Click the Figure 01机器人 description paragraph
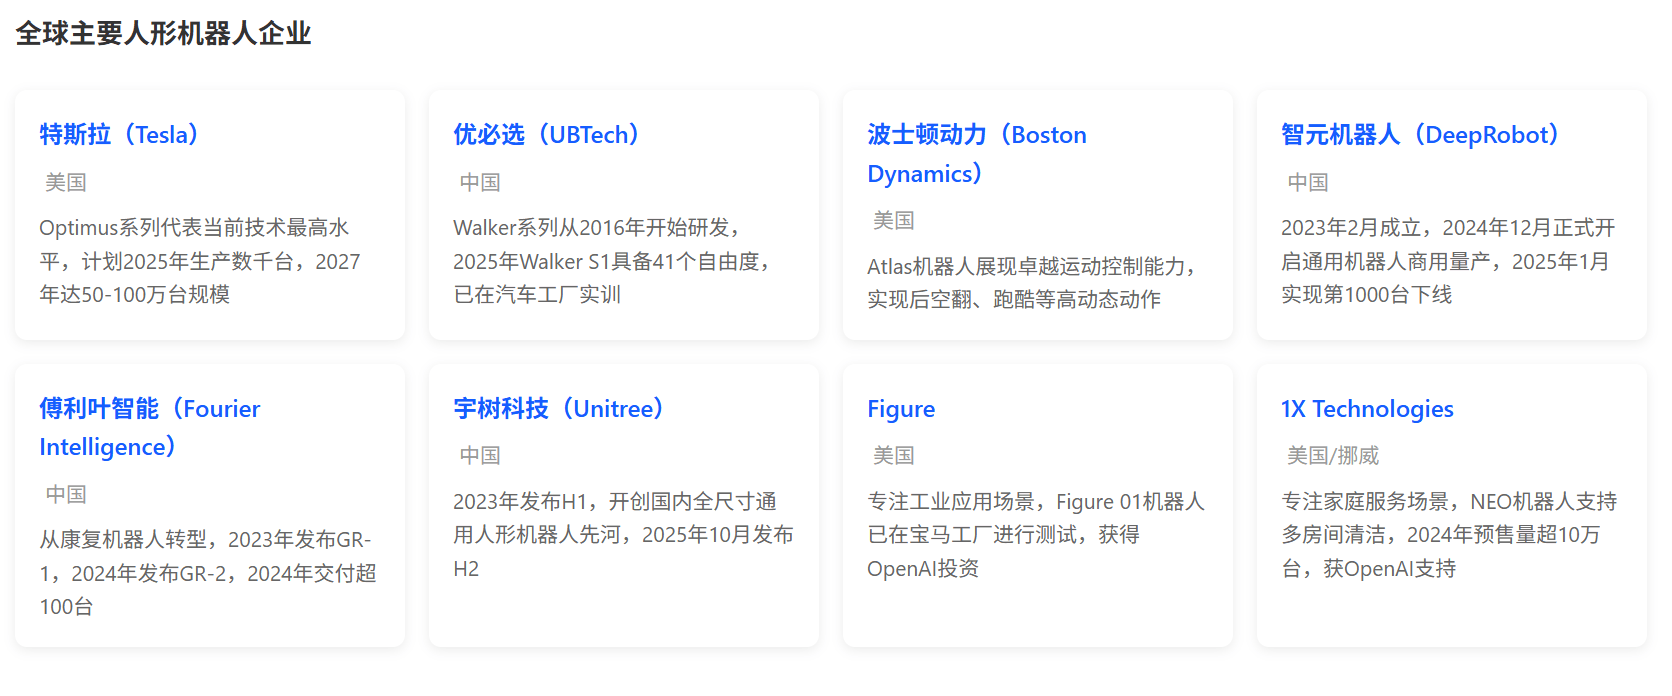Screen dimensions: 1672x696 pyautogui.click(x=1035, y=535)
